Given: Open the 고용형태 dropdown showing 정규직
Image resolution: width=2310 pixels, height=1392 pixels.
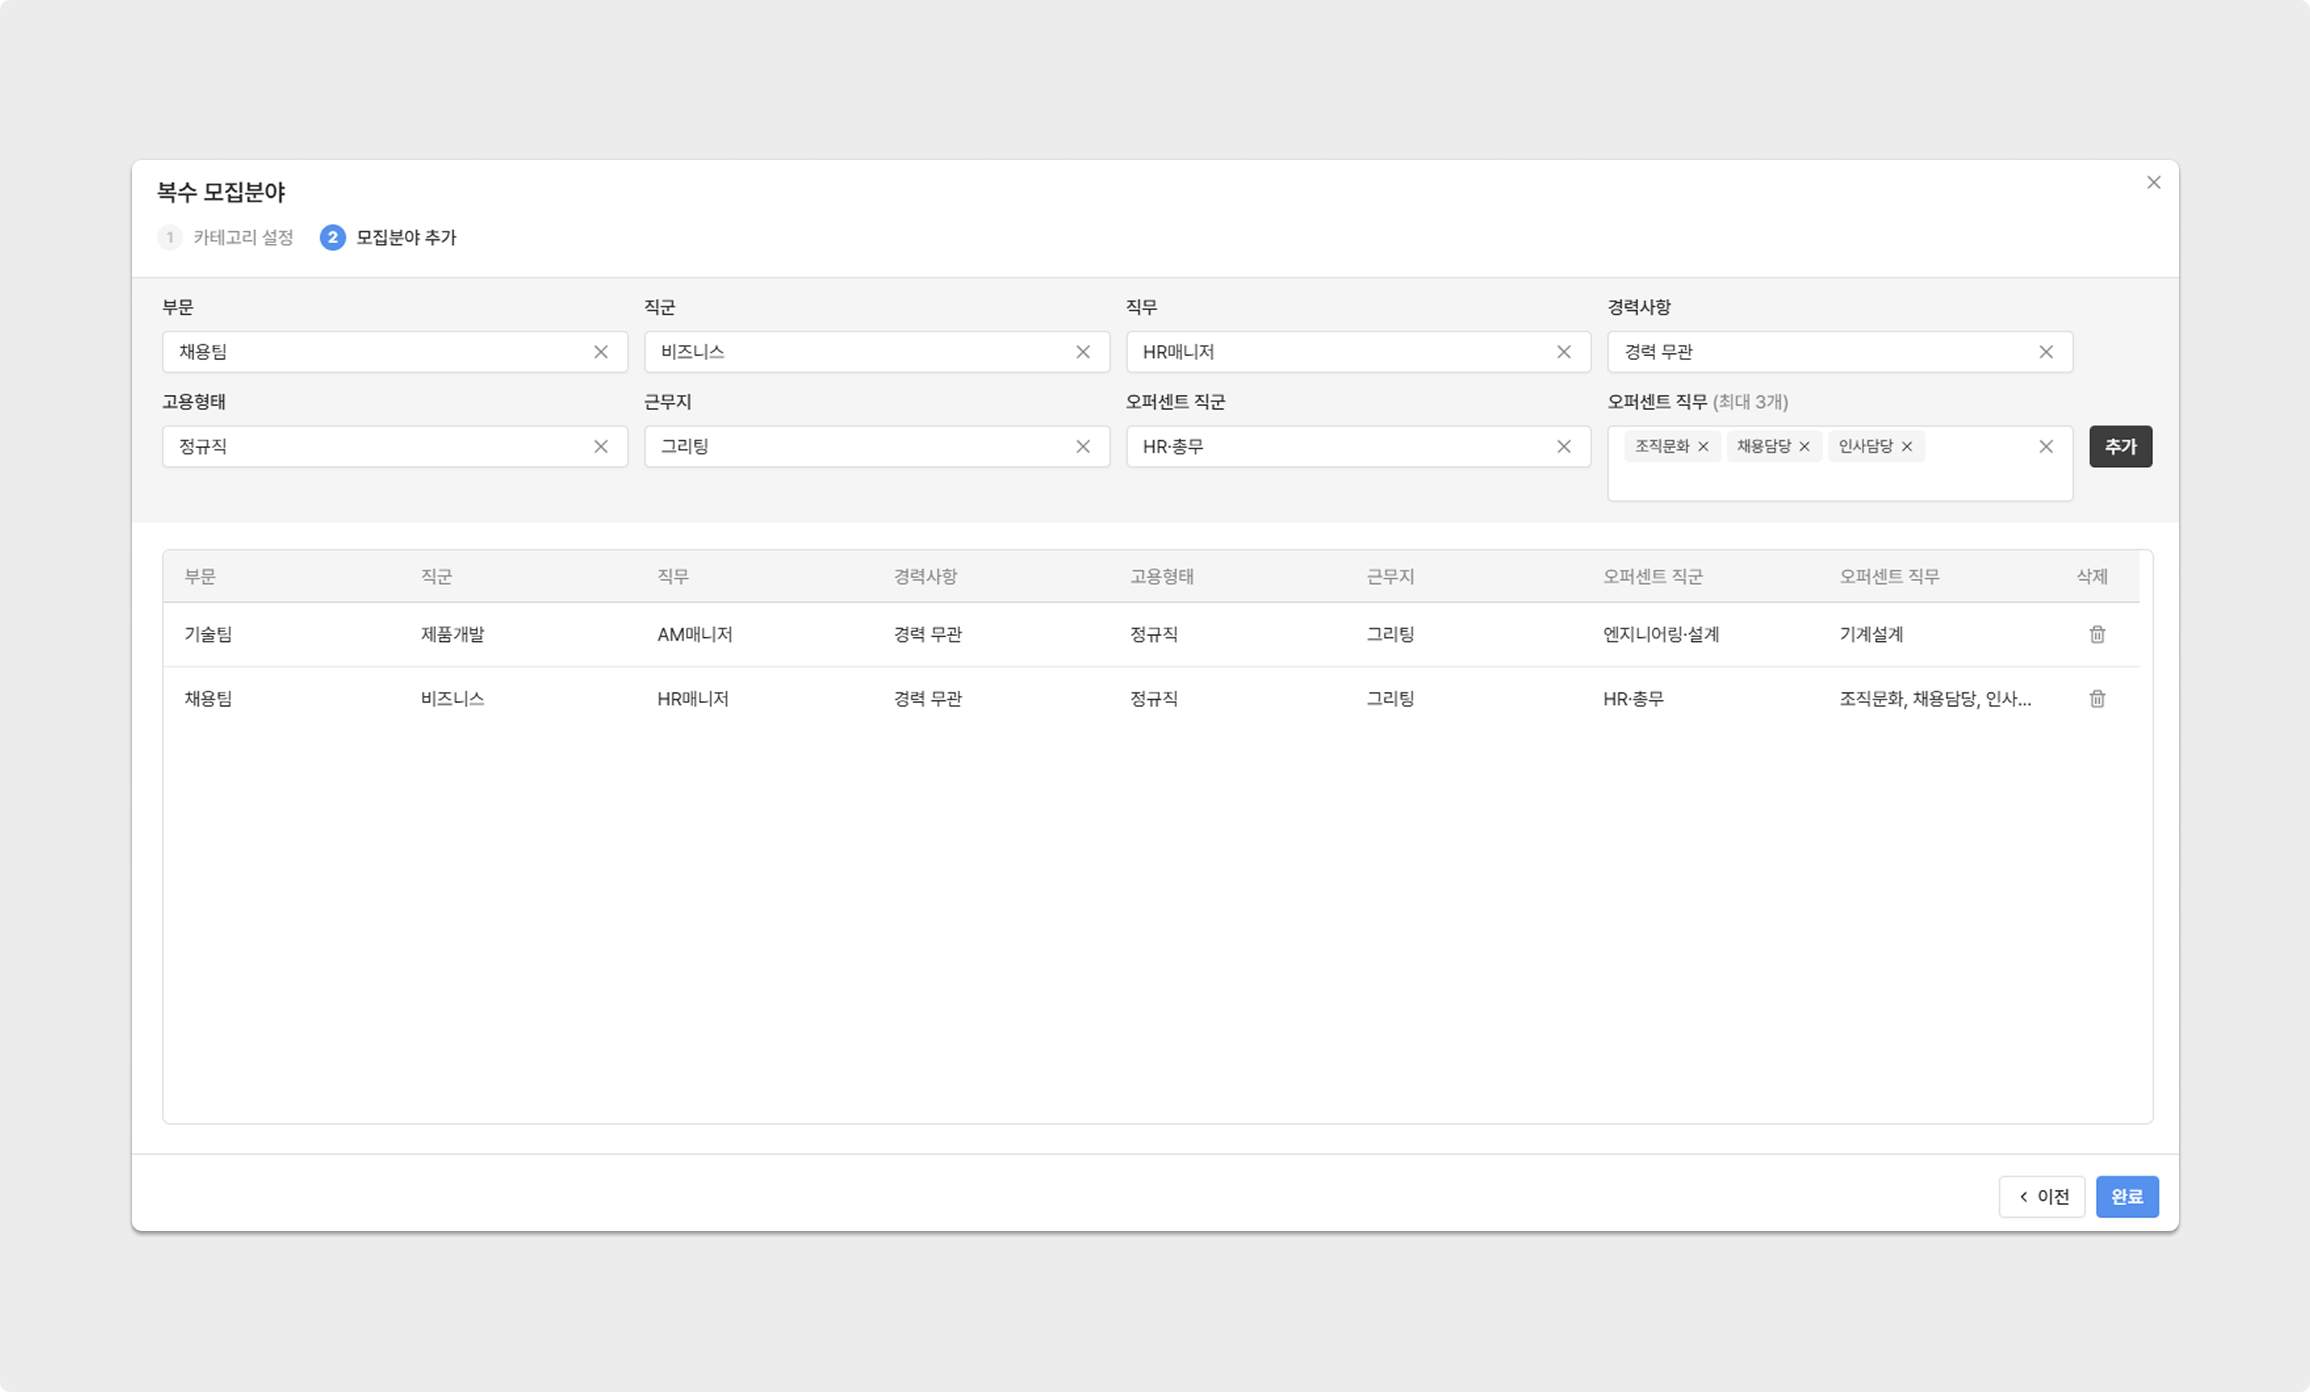Looking at the screenshot, I should (380, 447).
